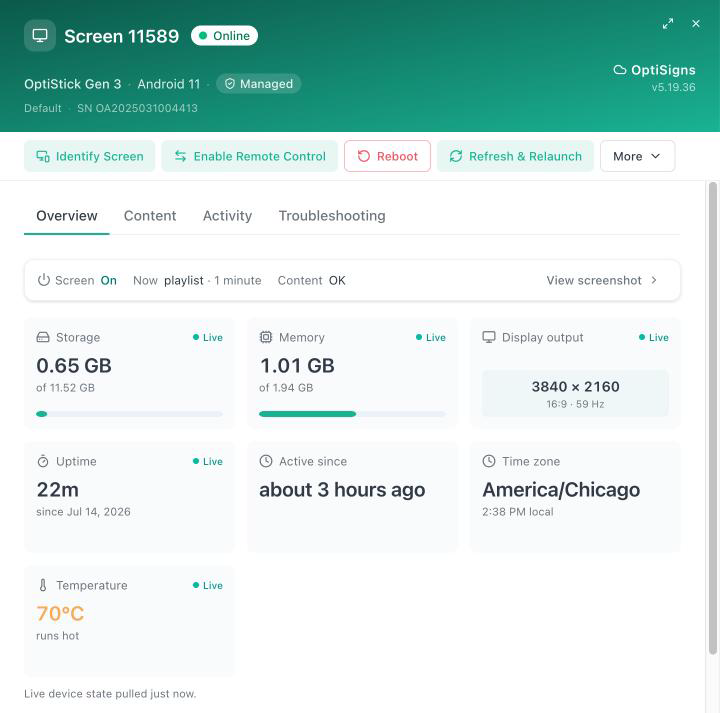Click the chevron beside View screenshot
This screenshot has height=713, width=720.
point(653,280)
